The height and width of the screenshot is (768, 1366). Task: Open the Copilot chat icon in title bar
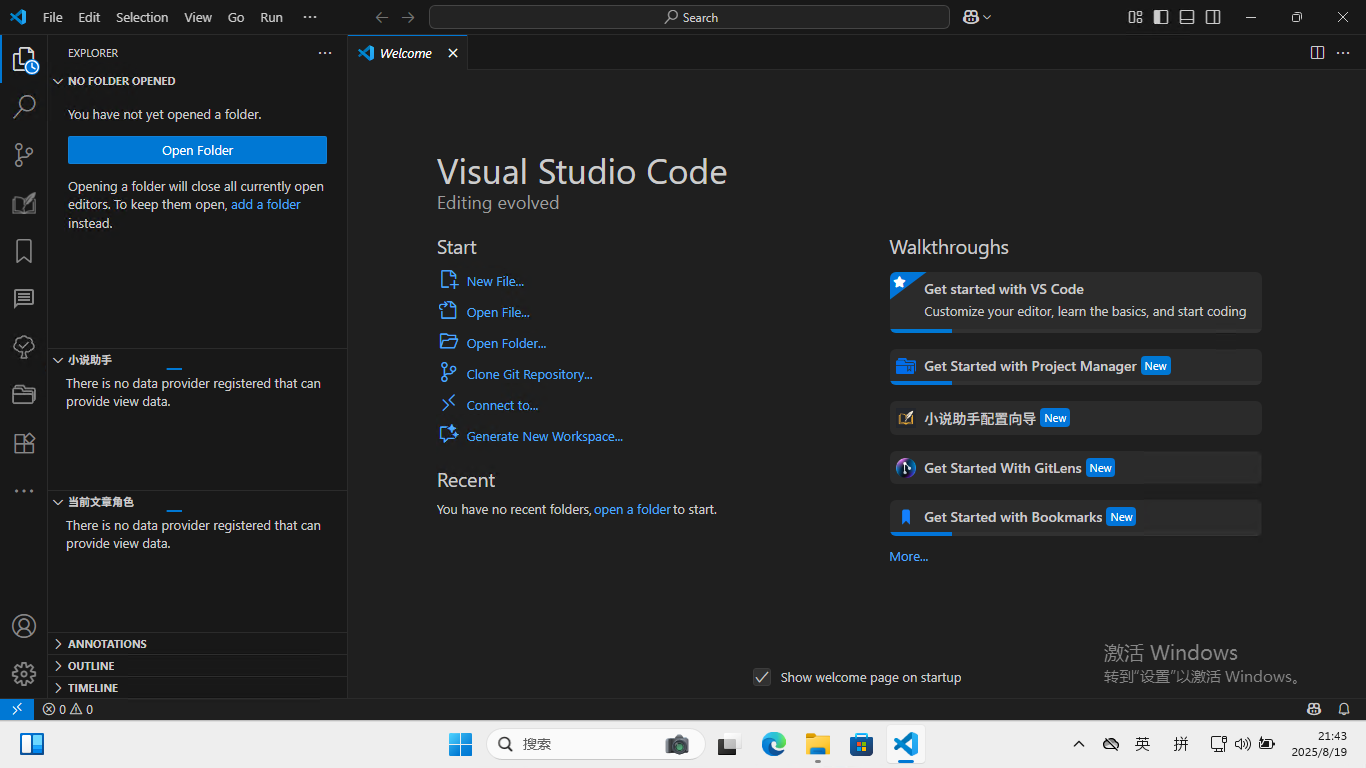coord(970,17)
